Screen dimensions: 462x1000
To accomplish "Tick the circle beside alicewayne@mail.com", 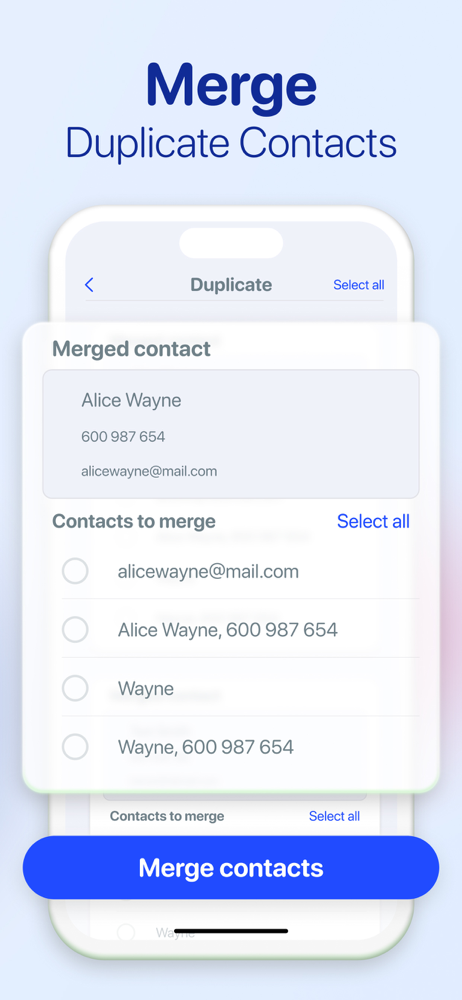I will pos(75,571).
